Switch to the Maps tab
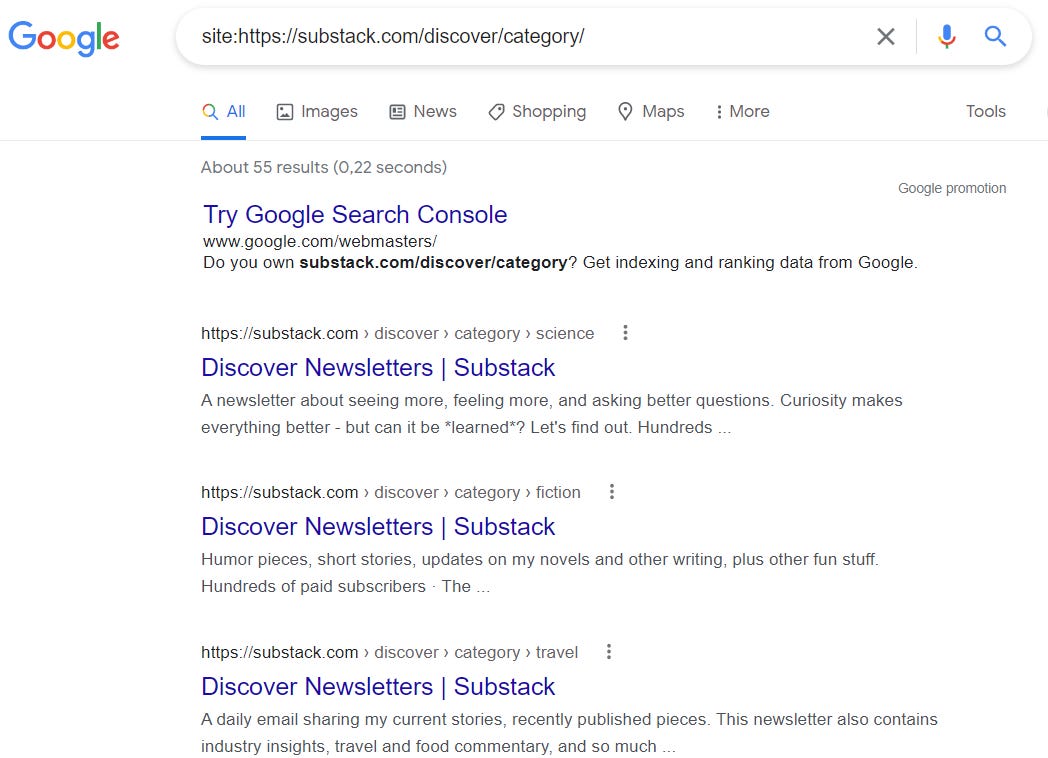The width and height of the screenshot is (1048, 758). pos(651,111)
